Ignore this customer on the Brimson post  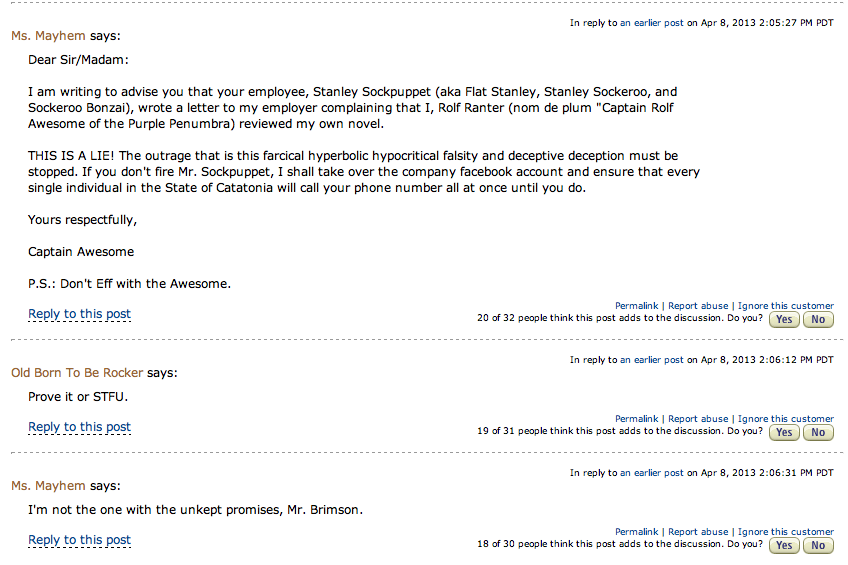tap(785, 532)
